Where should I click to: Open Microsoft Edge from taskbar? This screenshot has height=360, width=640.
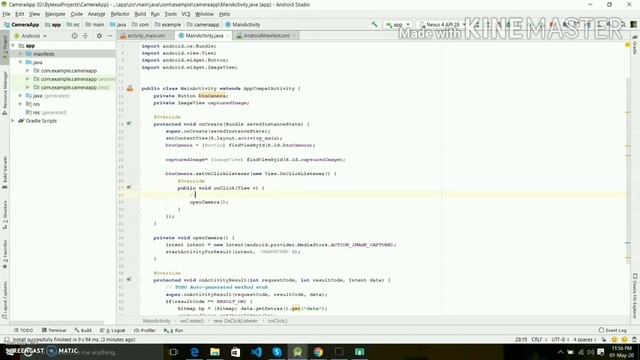click(195, 352)
